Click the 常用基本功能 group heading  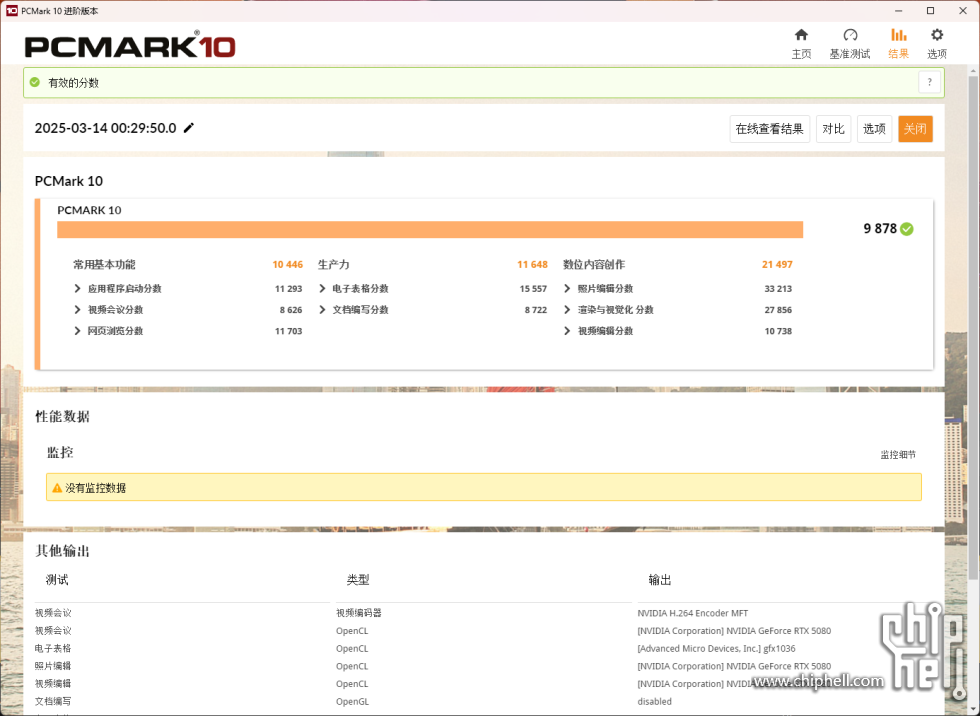tap(104, 265)
